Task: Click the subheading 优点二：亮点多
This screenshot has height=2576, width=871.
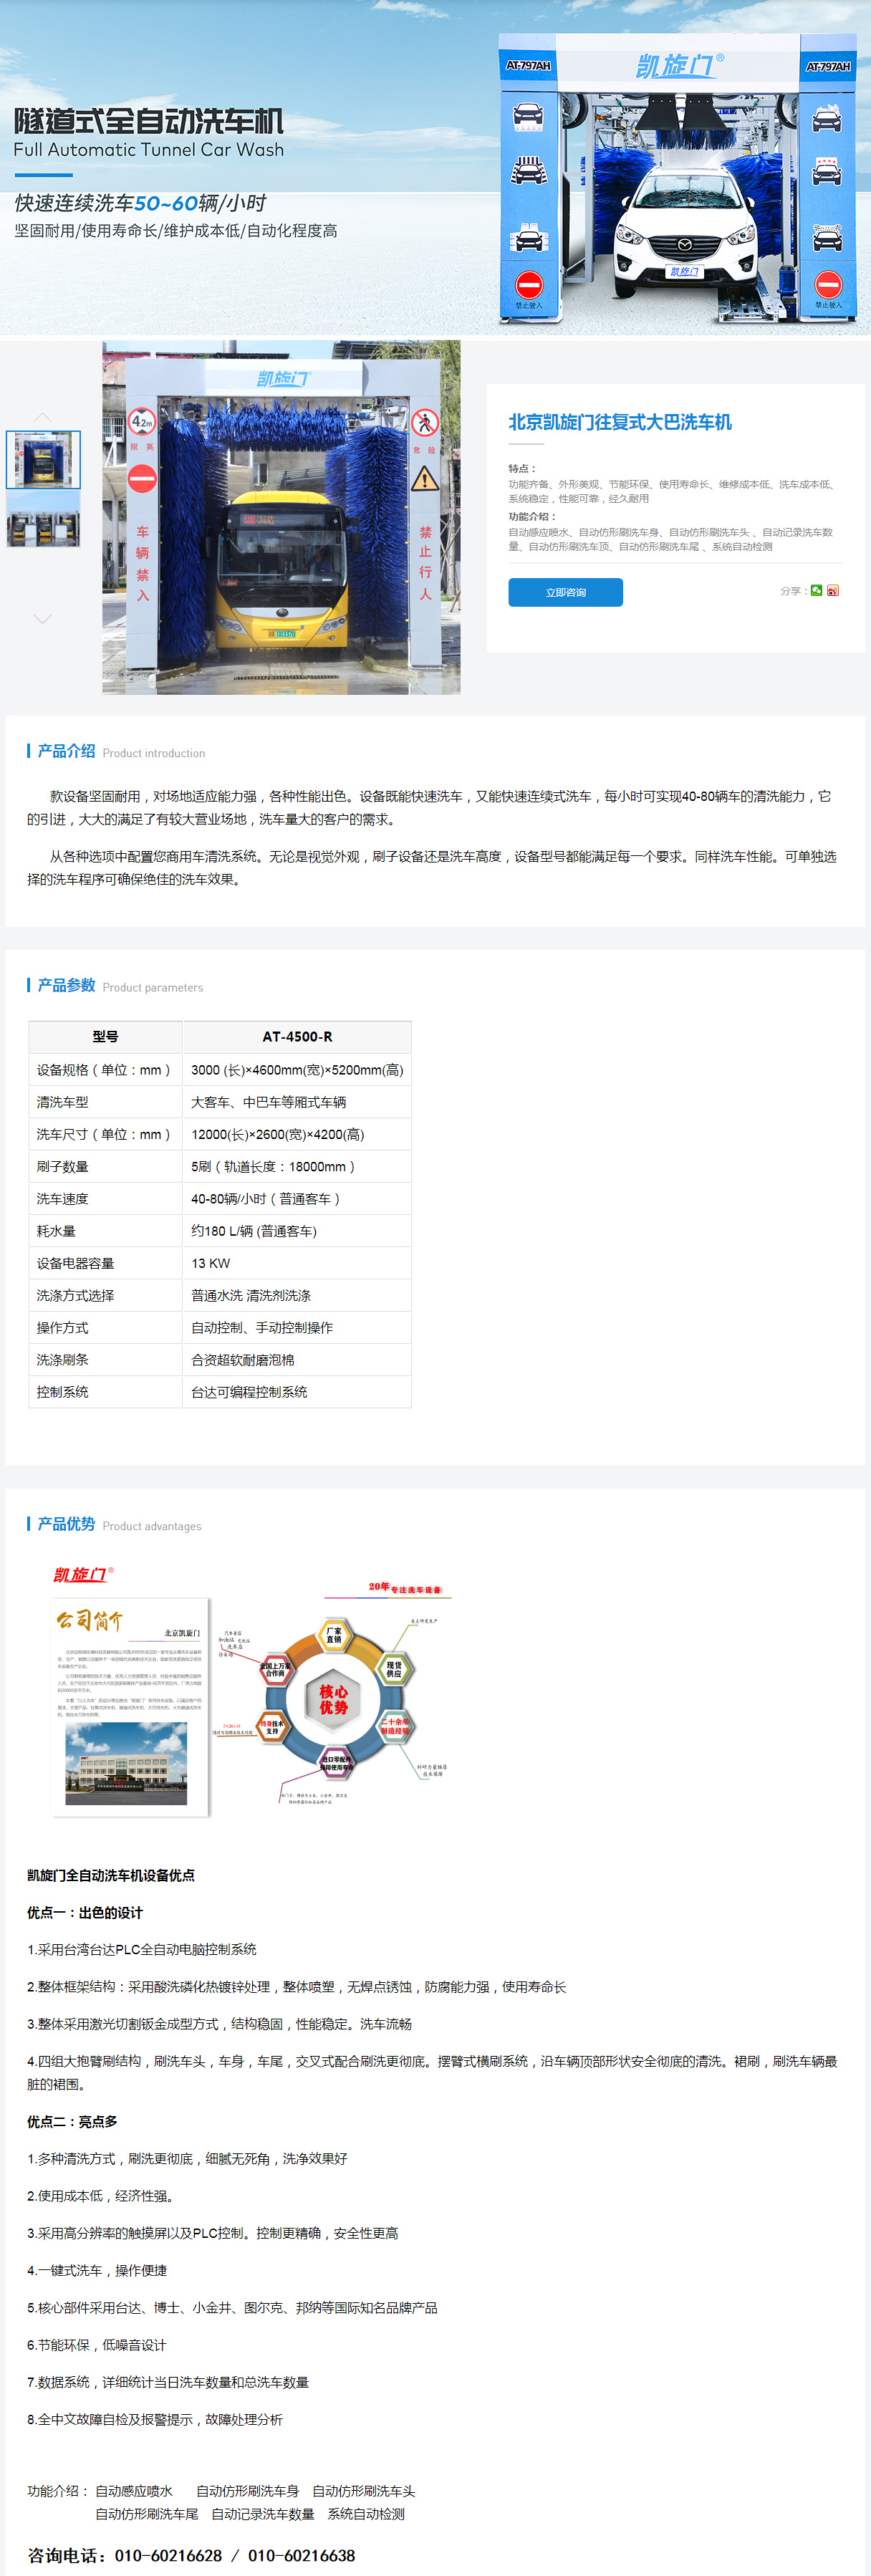Action: point(72,2121)
